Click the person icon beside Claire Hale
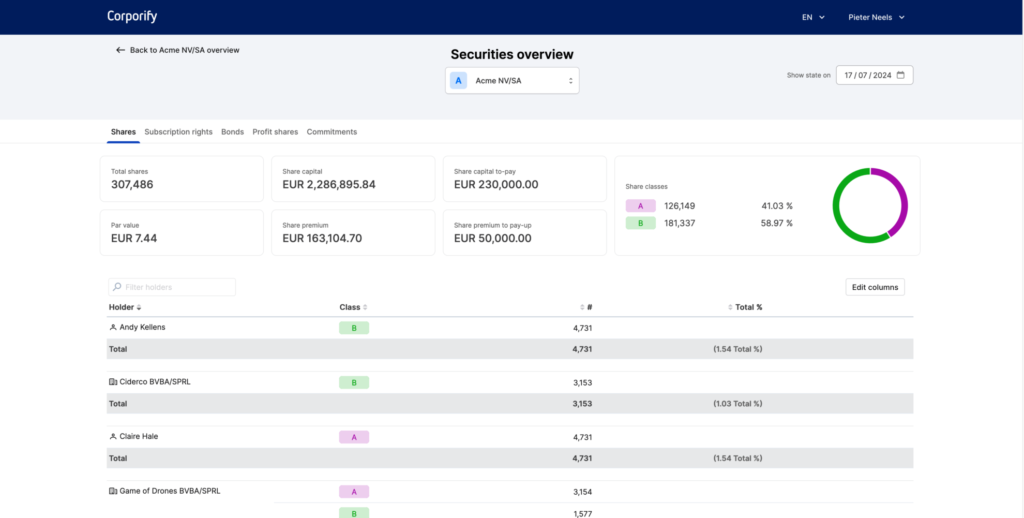 pos(113,436)
